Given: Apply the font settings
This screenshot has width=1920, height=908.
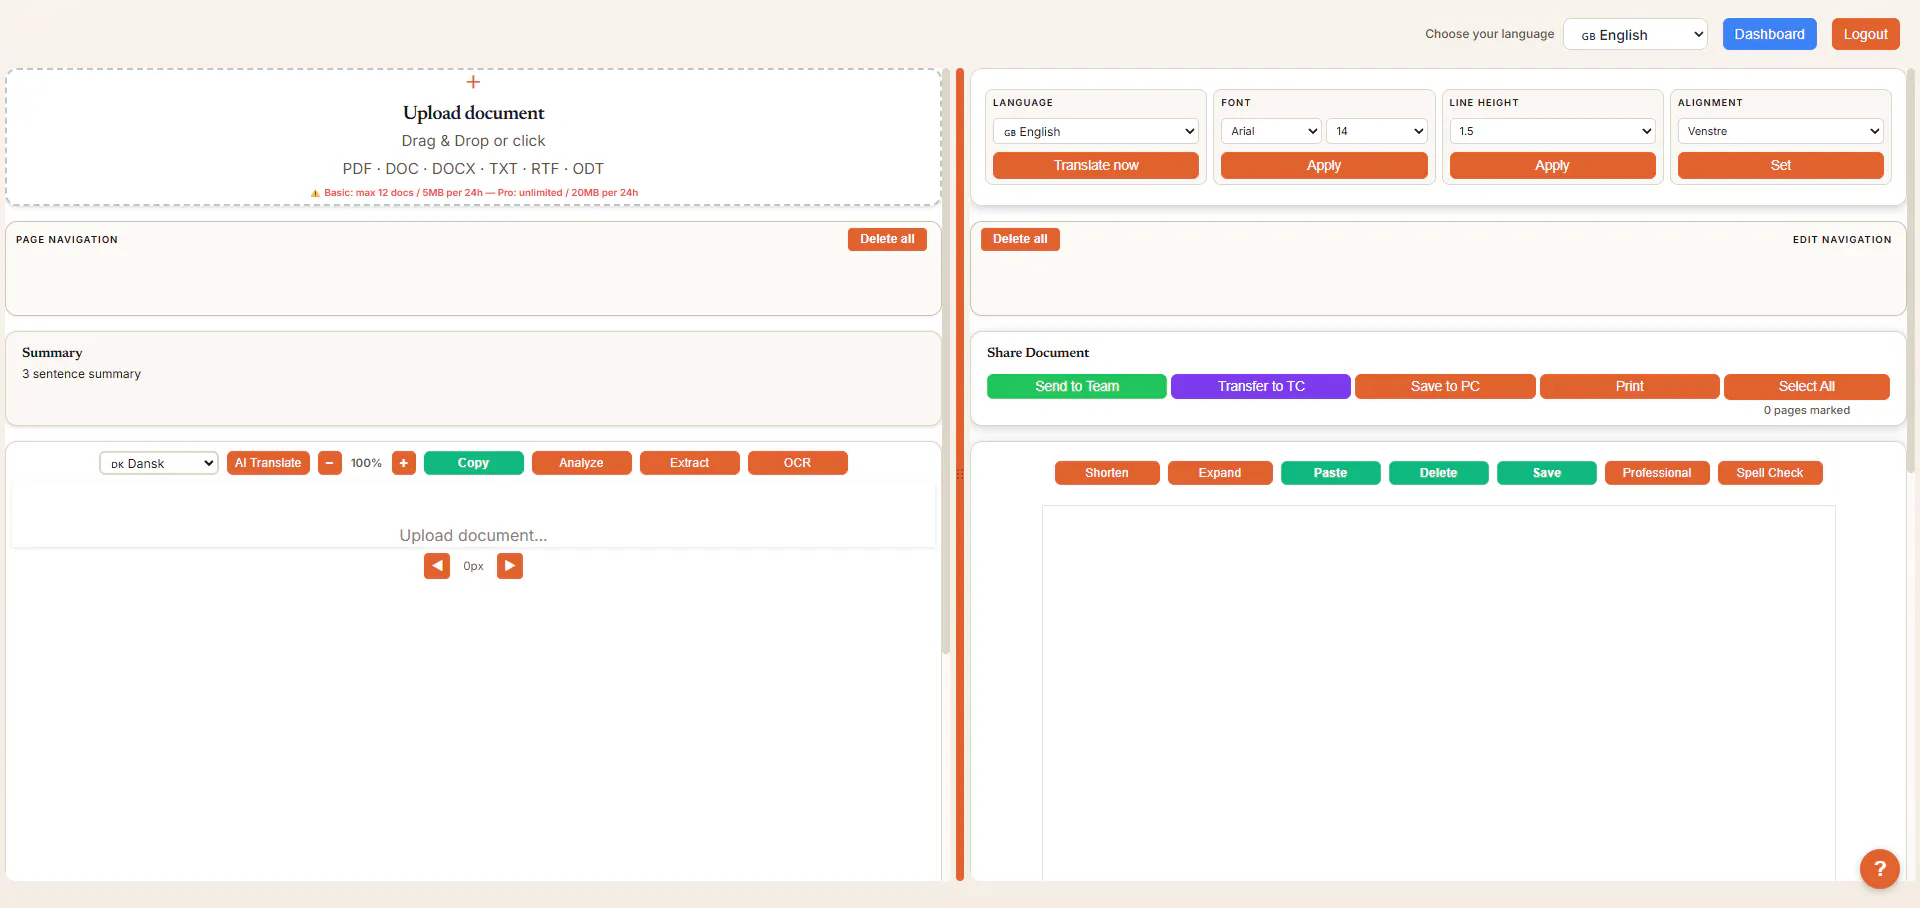Looking at the screenshot, I should [x=1324, y=165].
